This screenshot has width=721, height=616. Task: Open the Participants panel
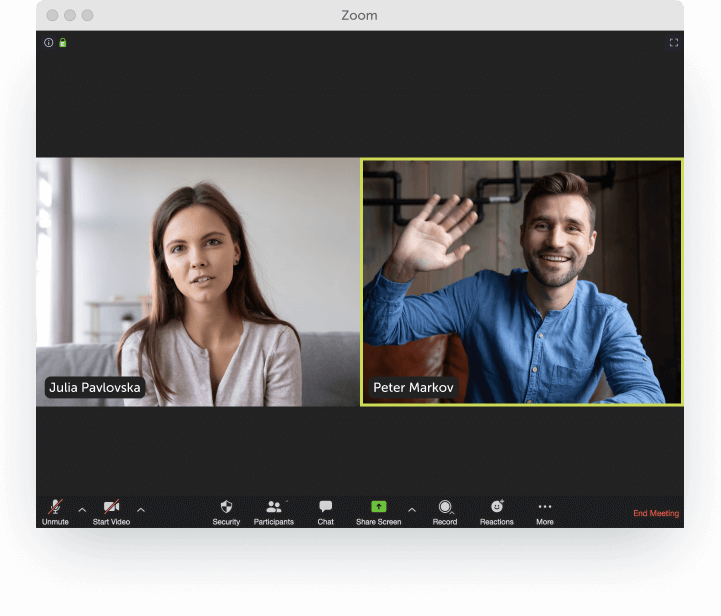pos(274,512)
